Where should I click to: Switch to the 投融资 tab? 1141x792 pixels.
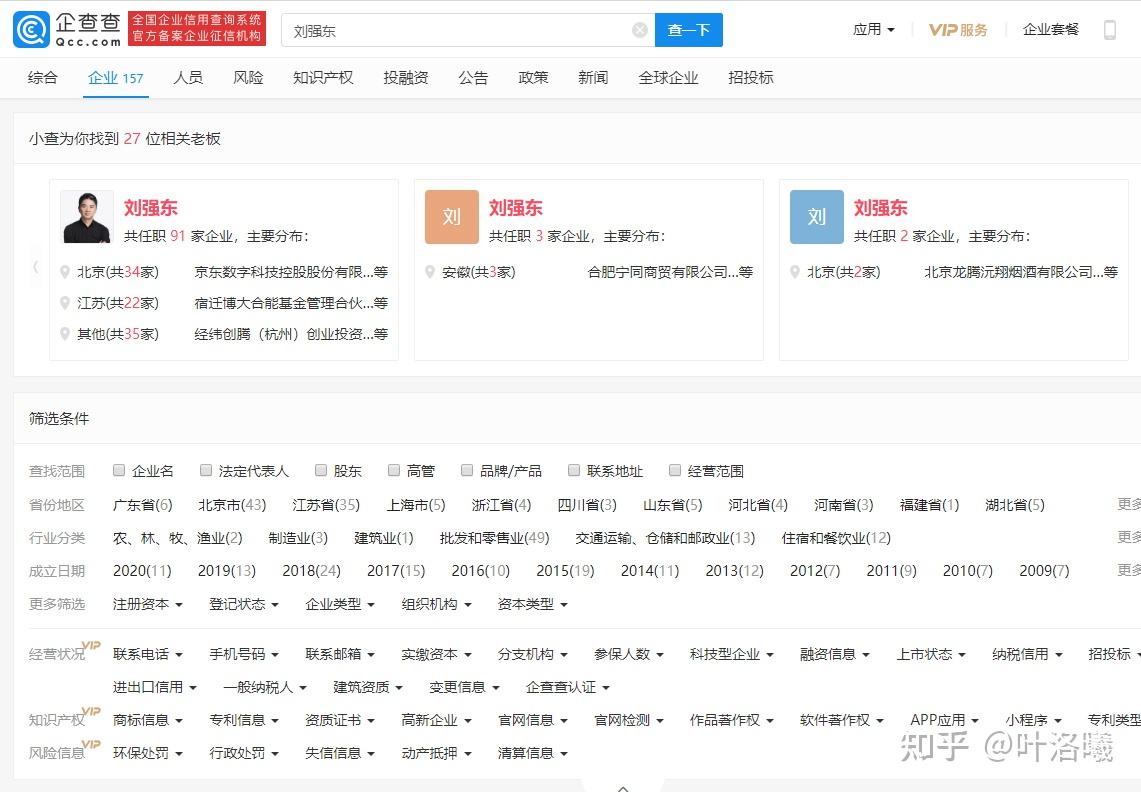click(x=405, y=78)
